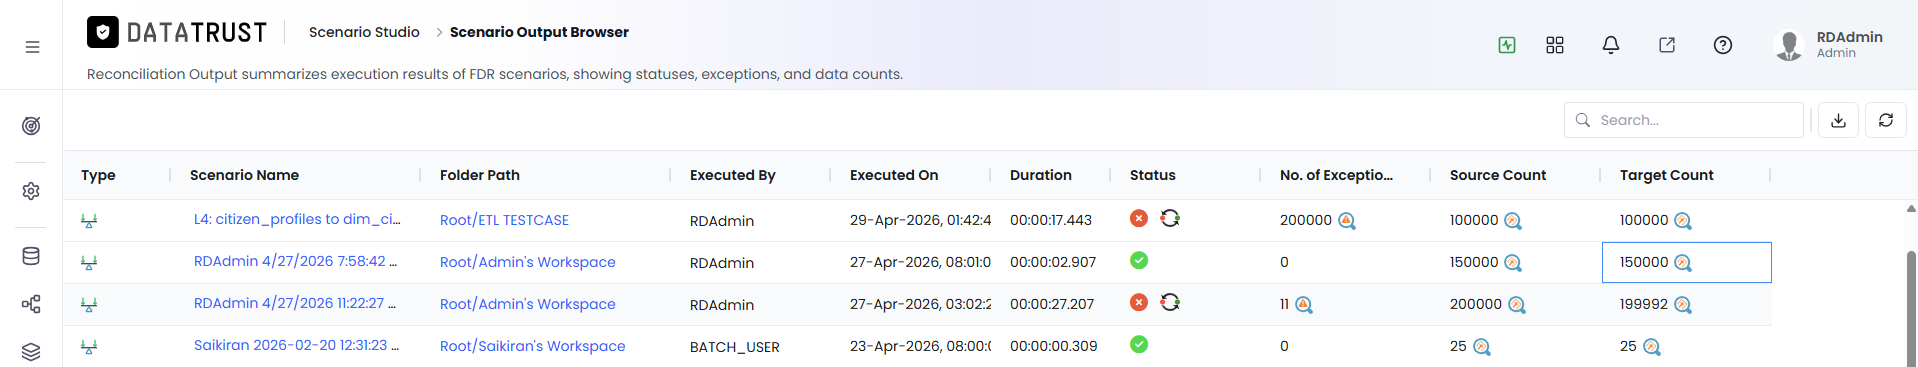
Task: Sort by Source Count column
Action: click(1498, 175)
